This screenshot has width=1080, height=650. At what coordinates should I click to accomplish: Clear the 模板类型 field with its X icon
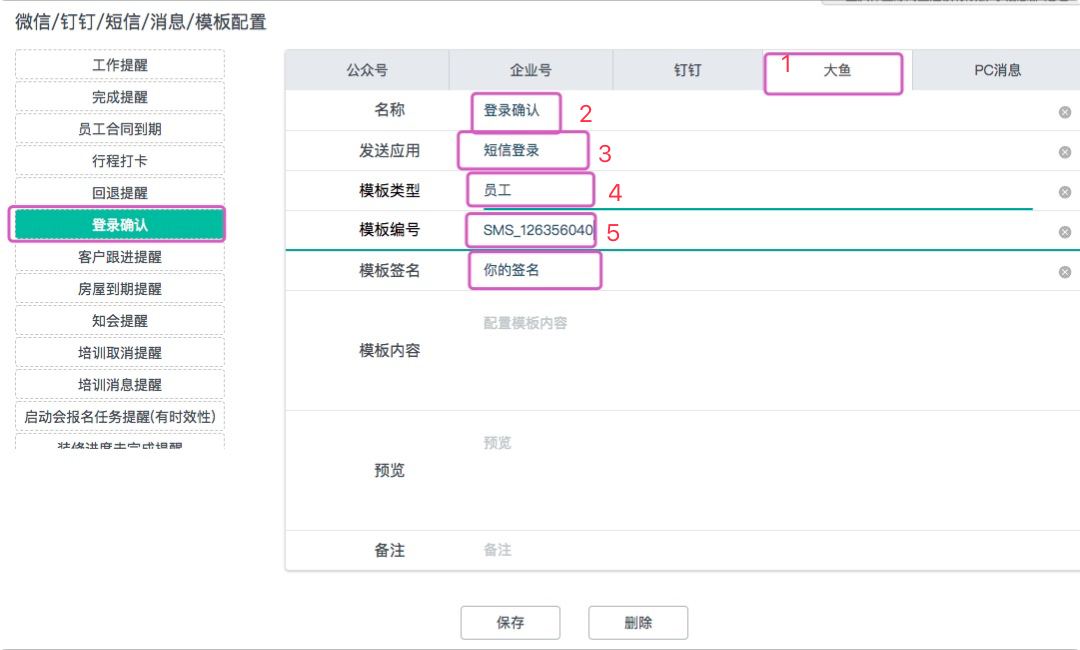coord(1065,192)
